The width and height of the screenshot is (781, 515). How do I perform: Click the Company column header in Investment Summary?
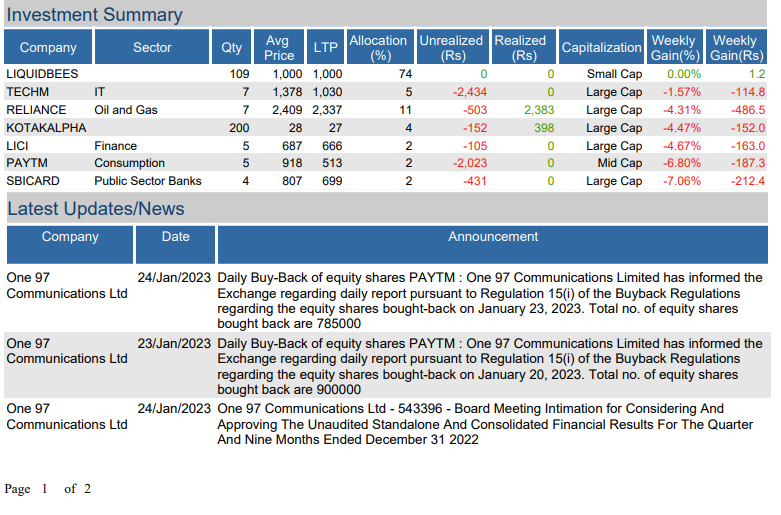tap(48, 47)
